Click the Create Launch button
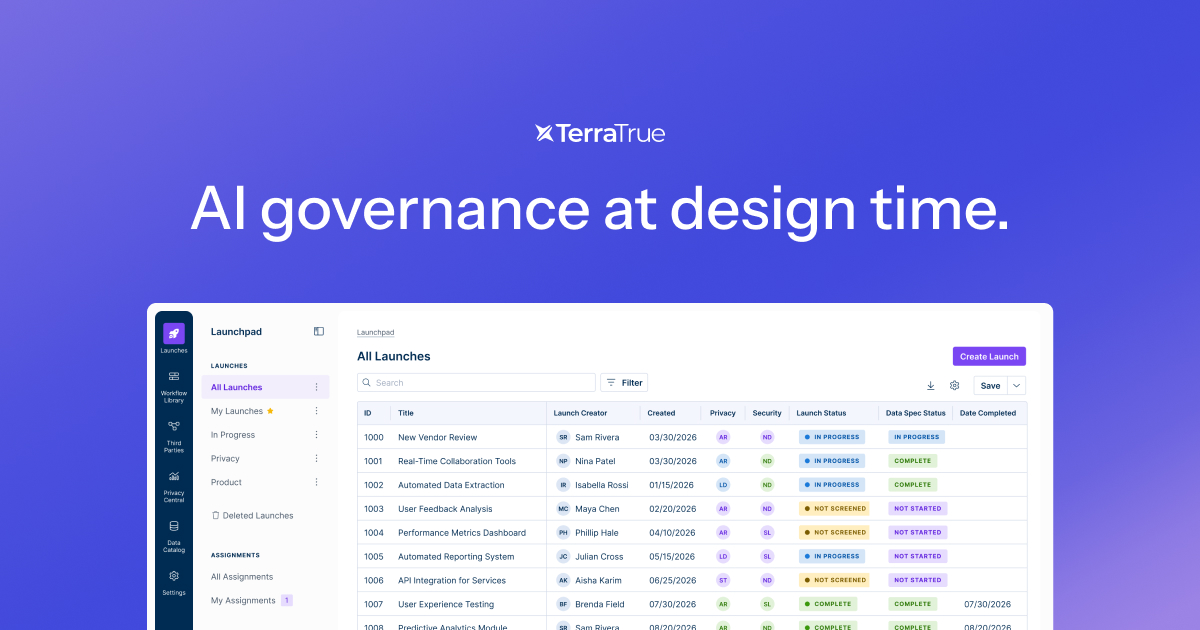 pos(989,357)
